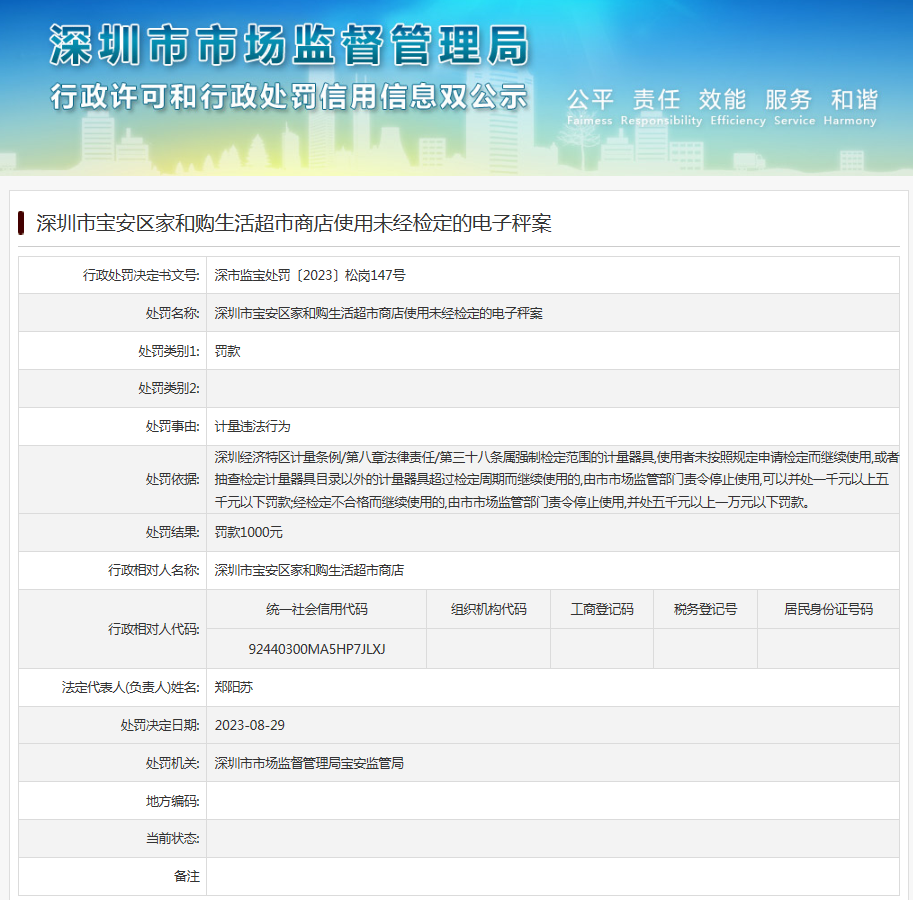Click the 处罚事由 label

(172, 427)
